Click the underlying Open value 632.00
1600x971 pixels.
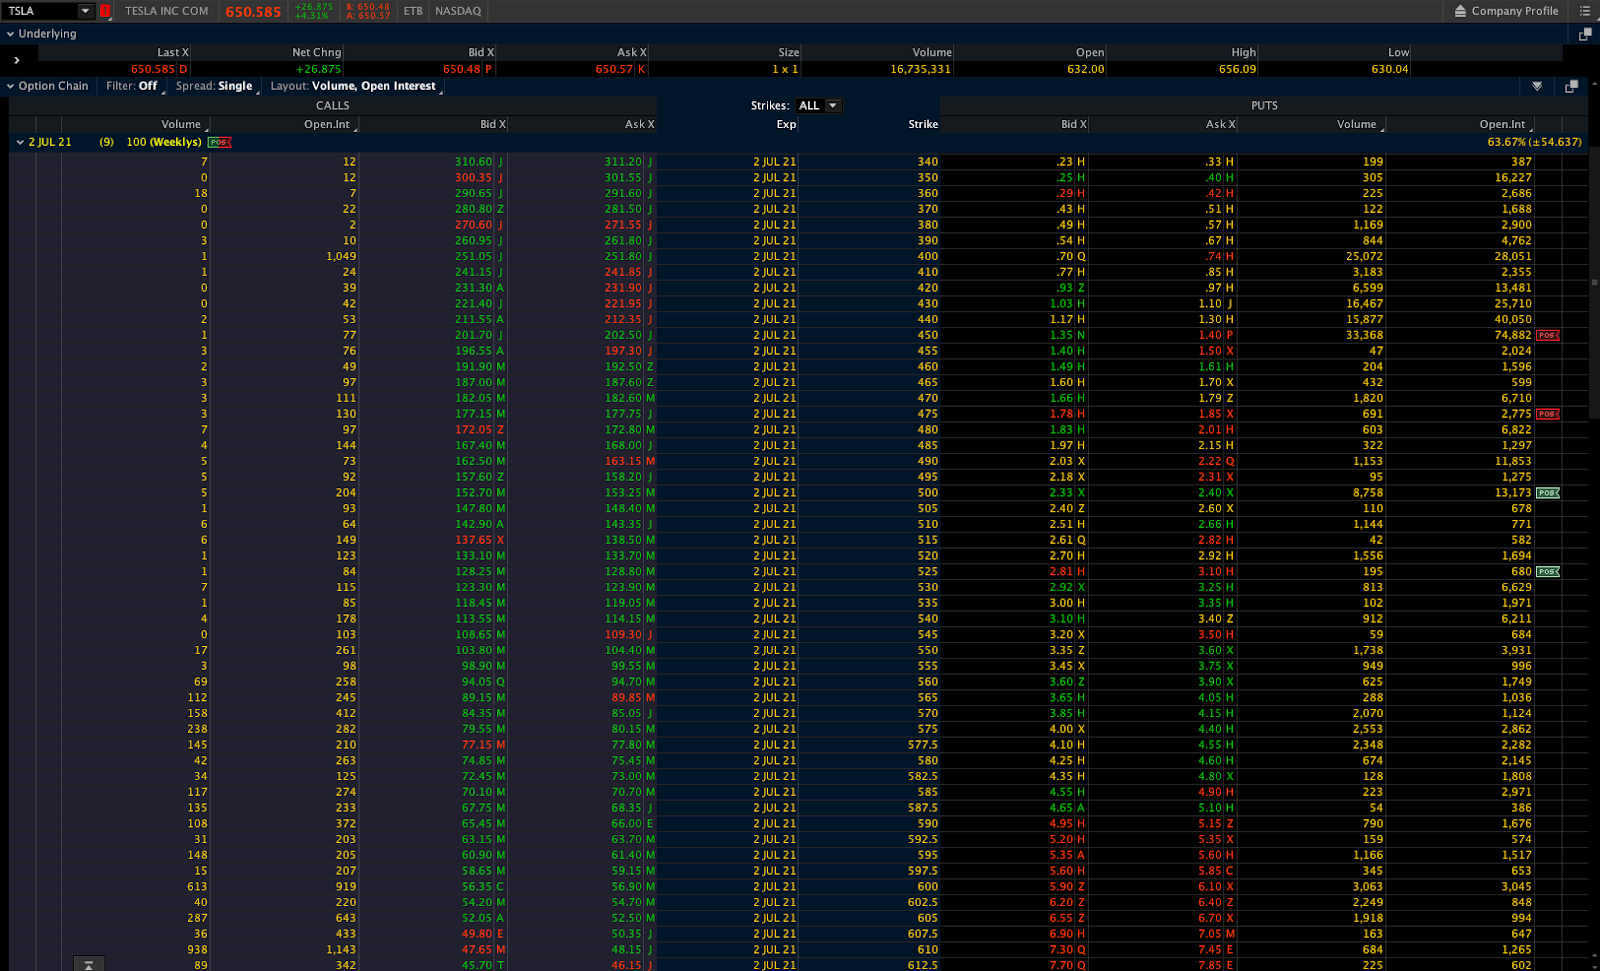pos(1086,69)
